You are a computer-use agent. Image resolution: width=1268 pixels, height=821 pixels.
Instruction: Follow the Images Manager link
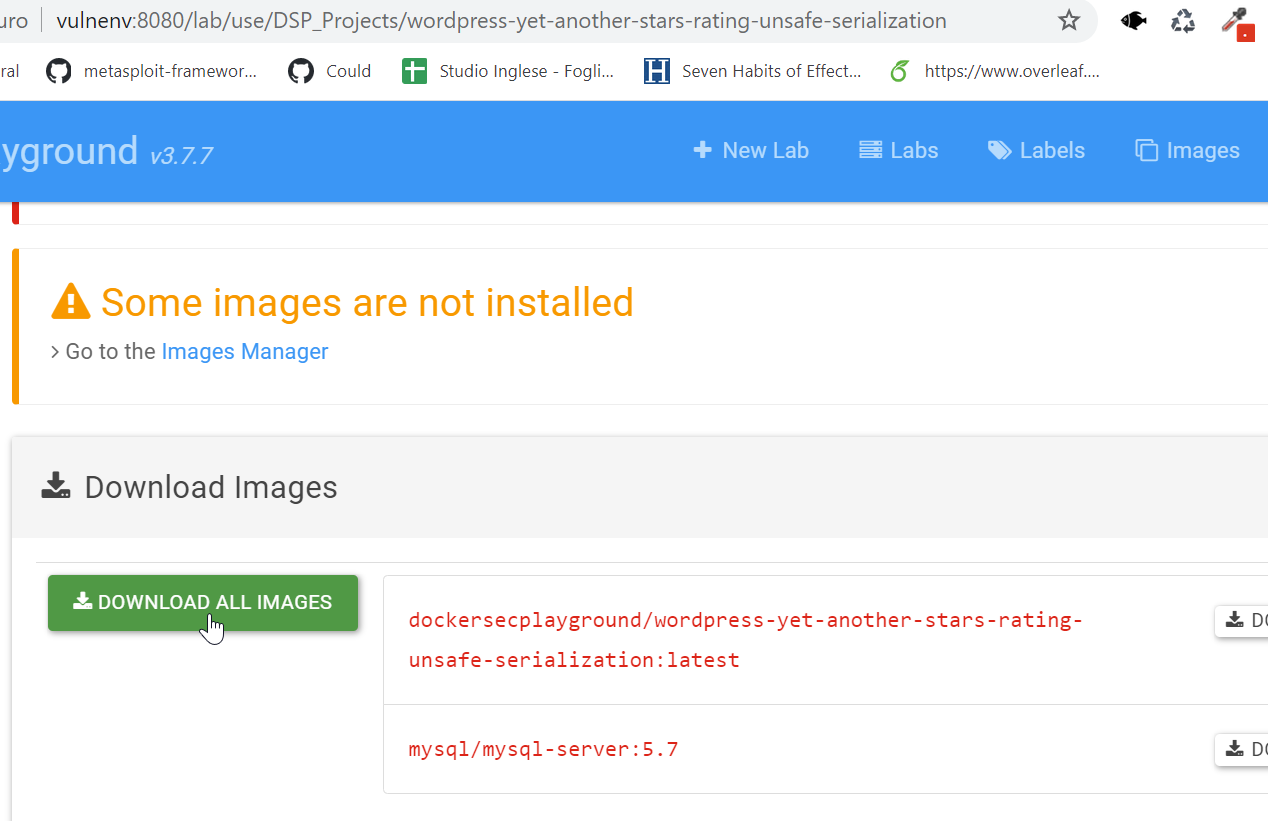[244, 351]
